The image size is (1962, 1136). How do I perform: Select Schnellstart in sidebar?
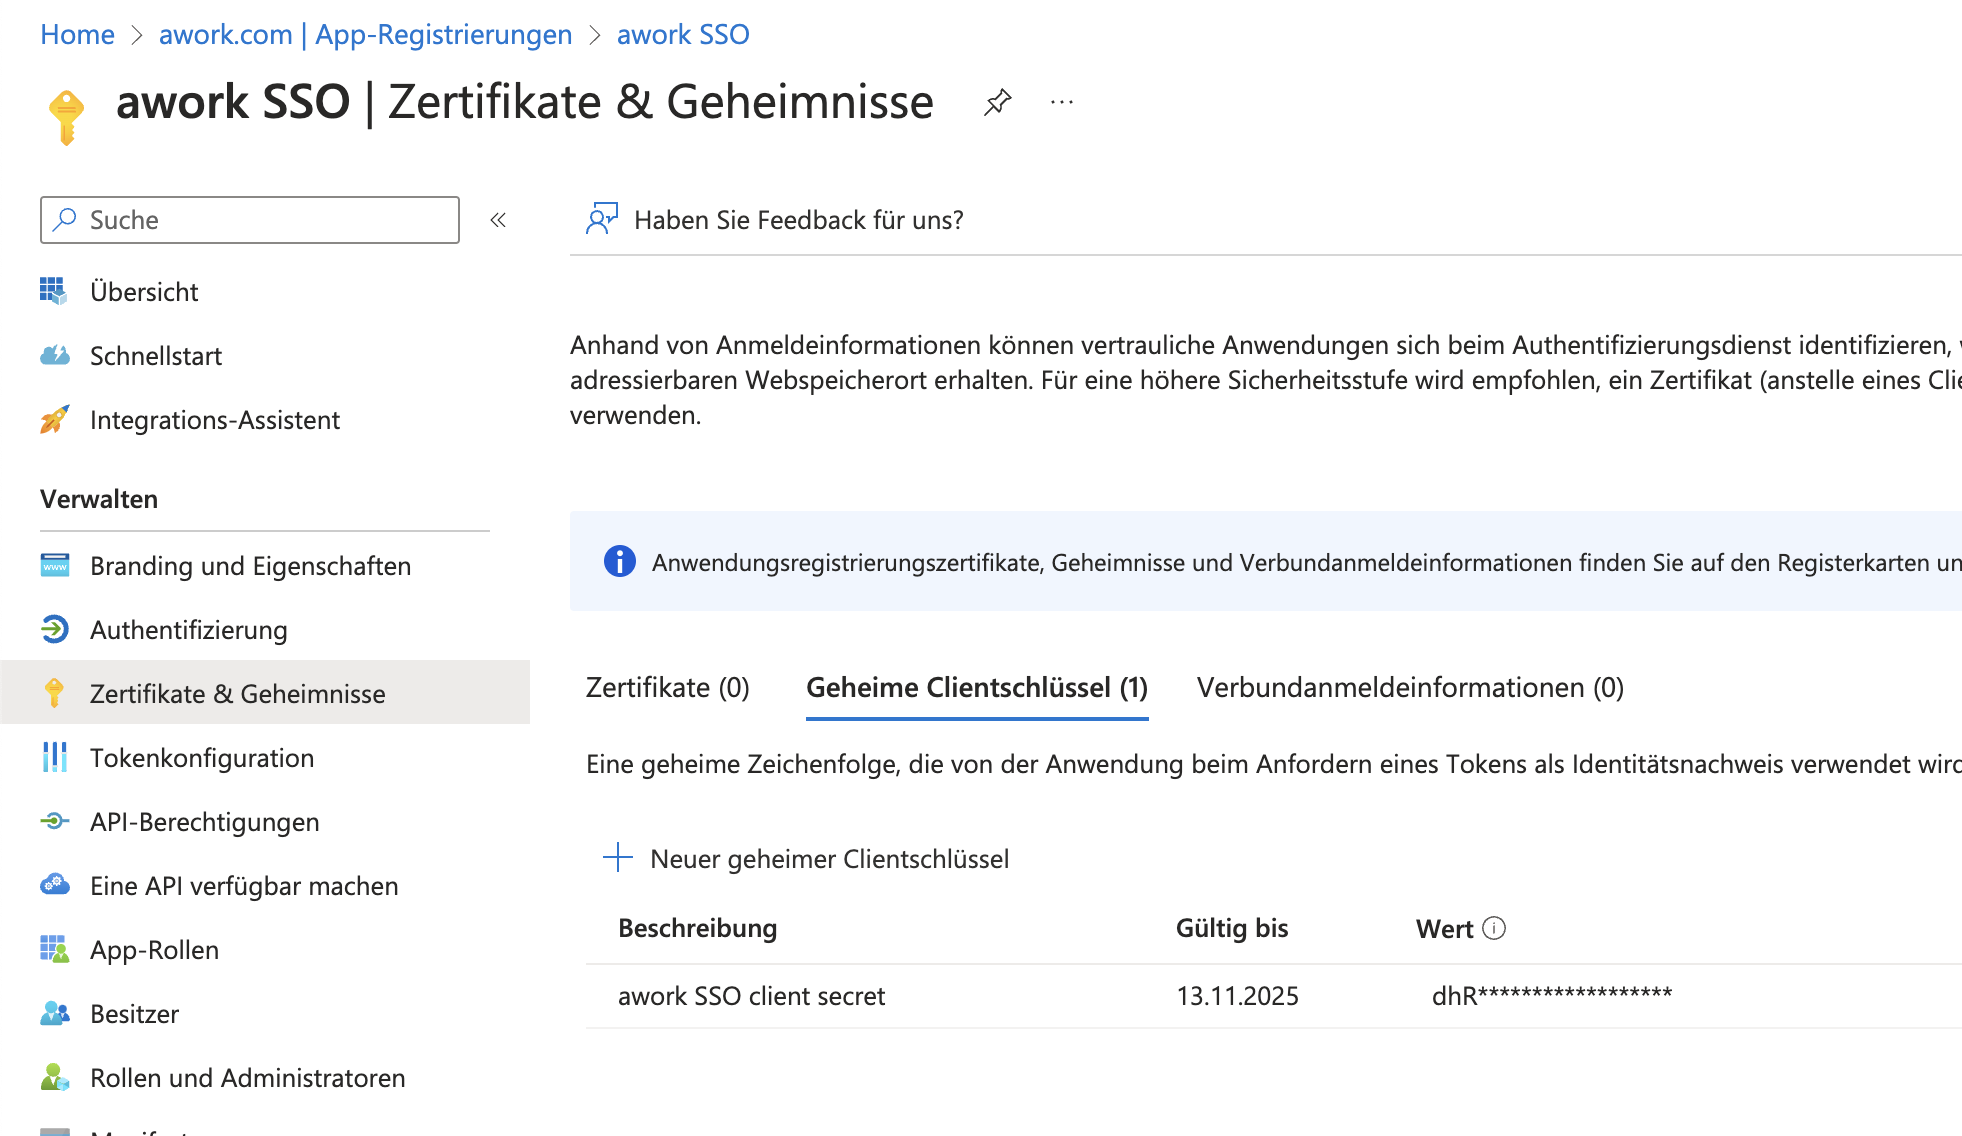156,356
